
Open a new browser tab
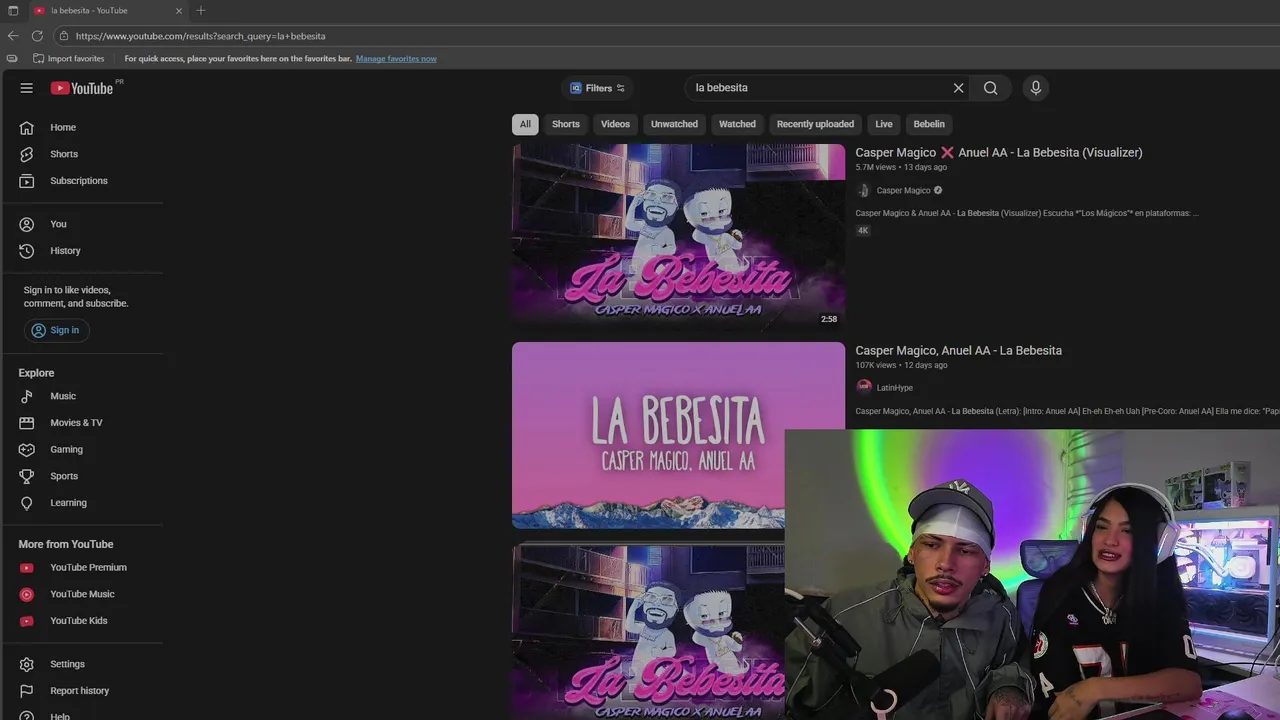(x=201, y=10)
